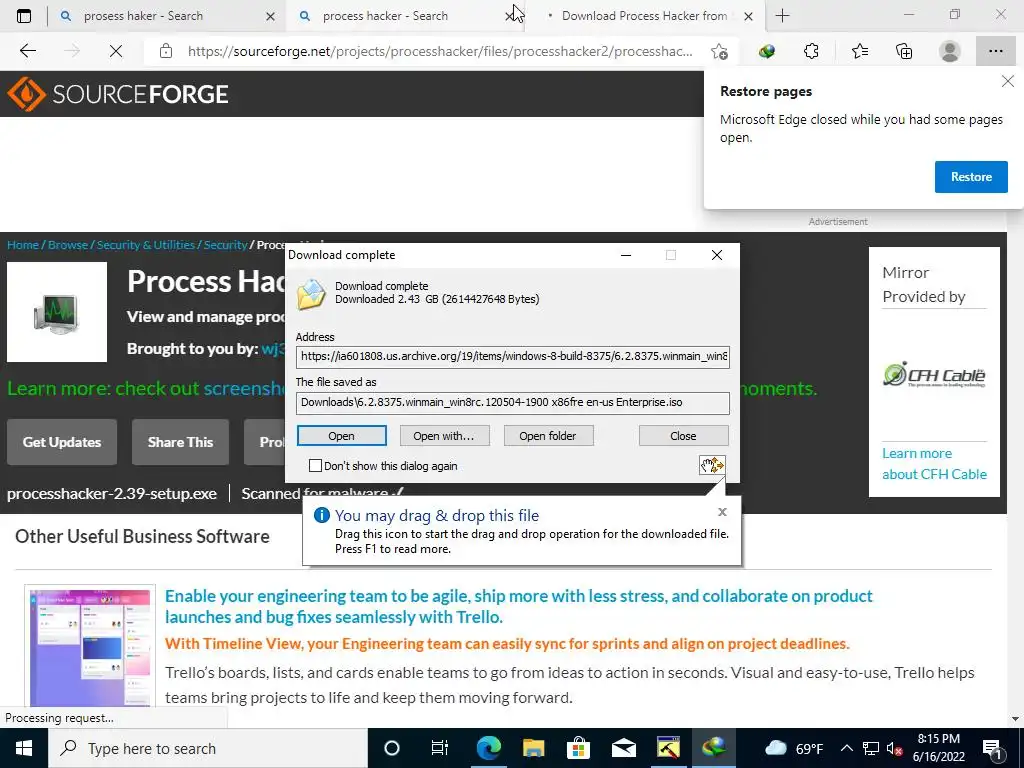Launch Microsoft Edge from the taskbar
This screenshot has height=768, width=1024.
(488, 748)
